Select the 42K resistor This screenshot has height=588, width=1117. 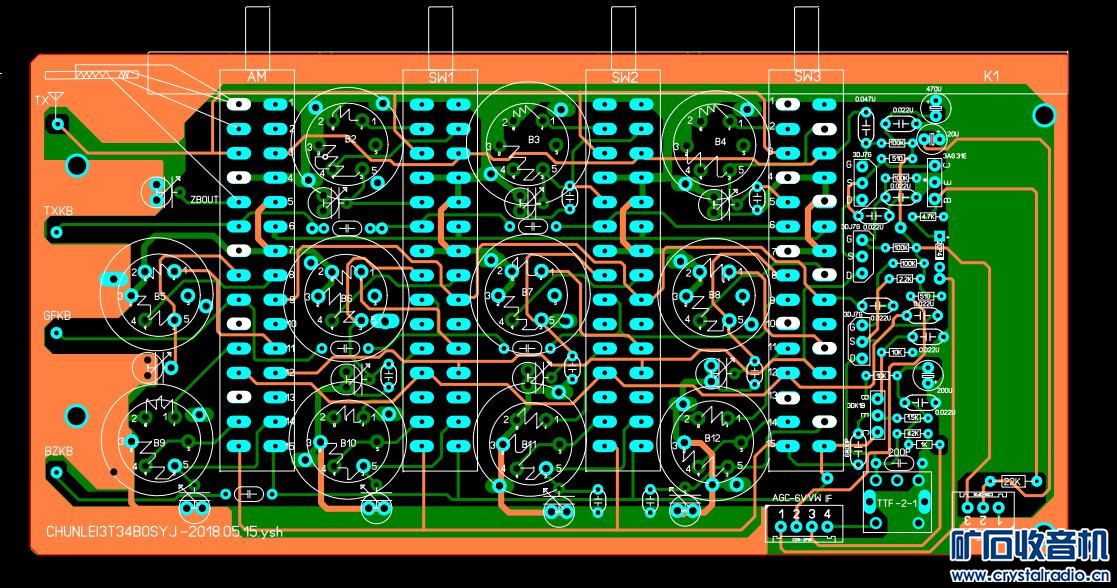(913, 433)
